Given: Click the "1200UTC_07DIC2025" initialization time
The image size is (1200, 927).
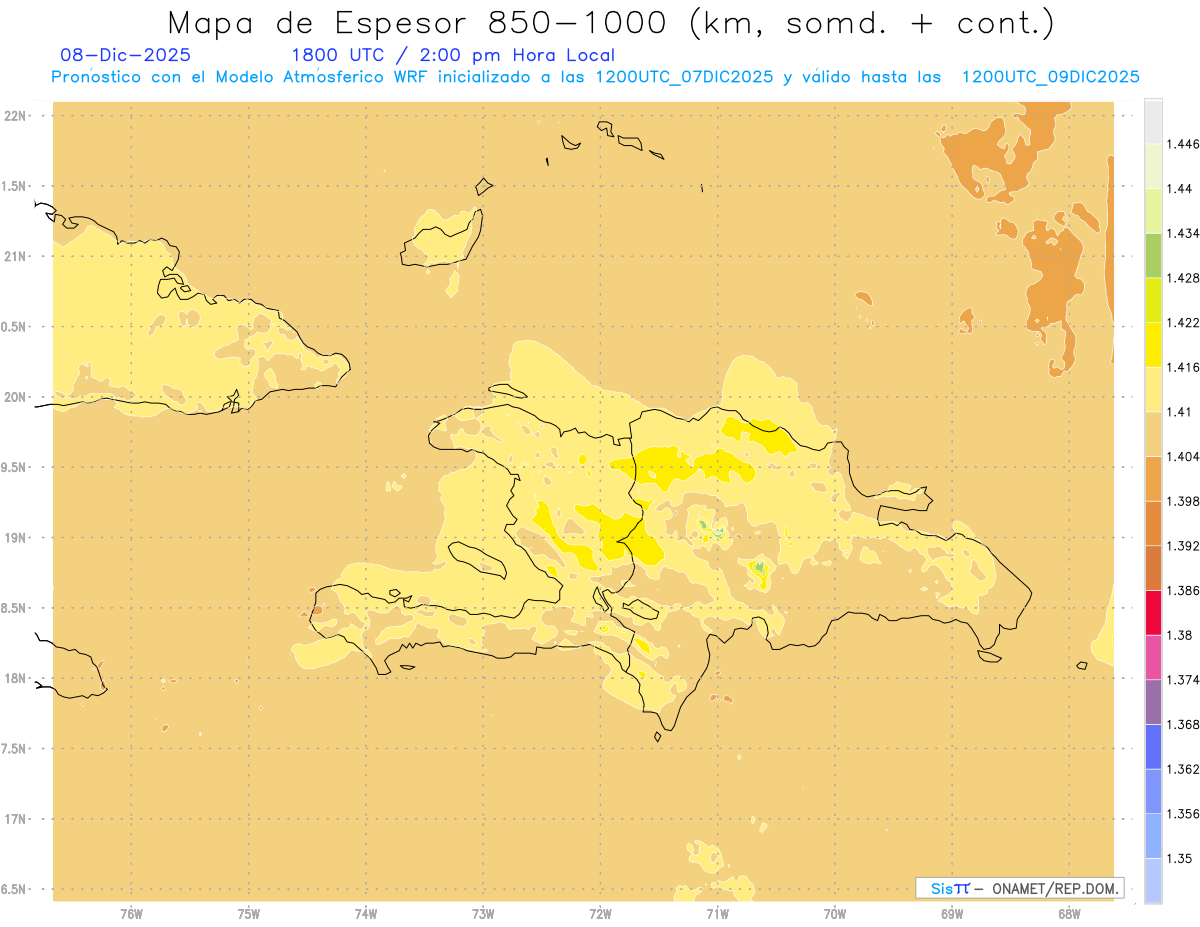Looking at the screenshot, I should tap(683, 77).
